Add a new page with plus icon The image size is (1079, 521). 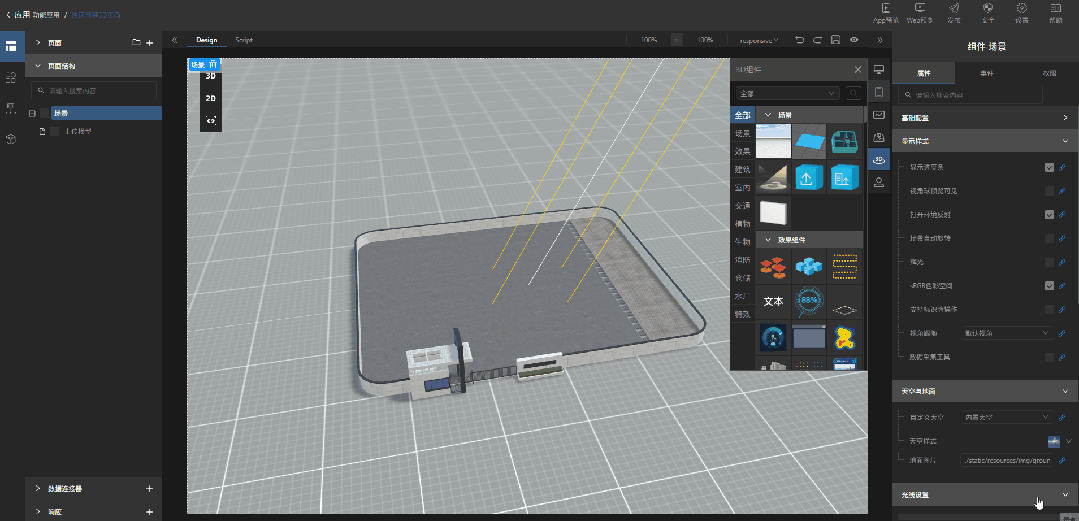click(150, 43)
